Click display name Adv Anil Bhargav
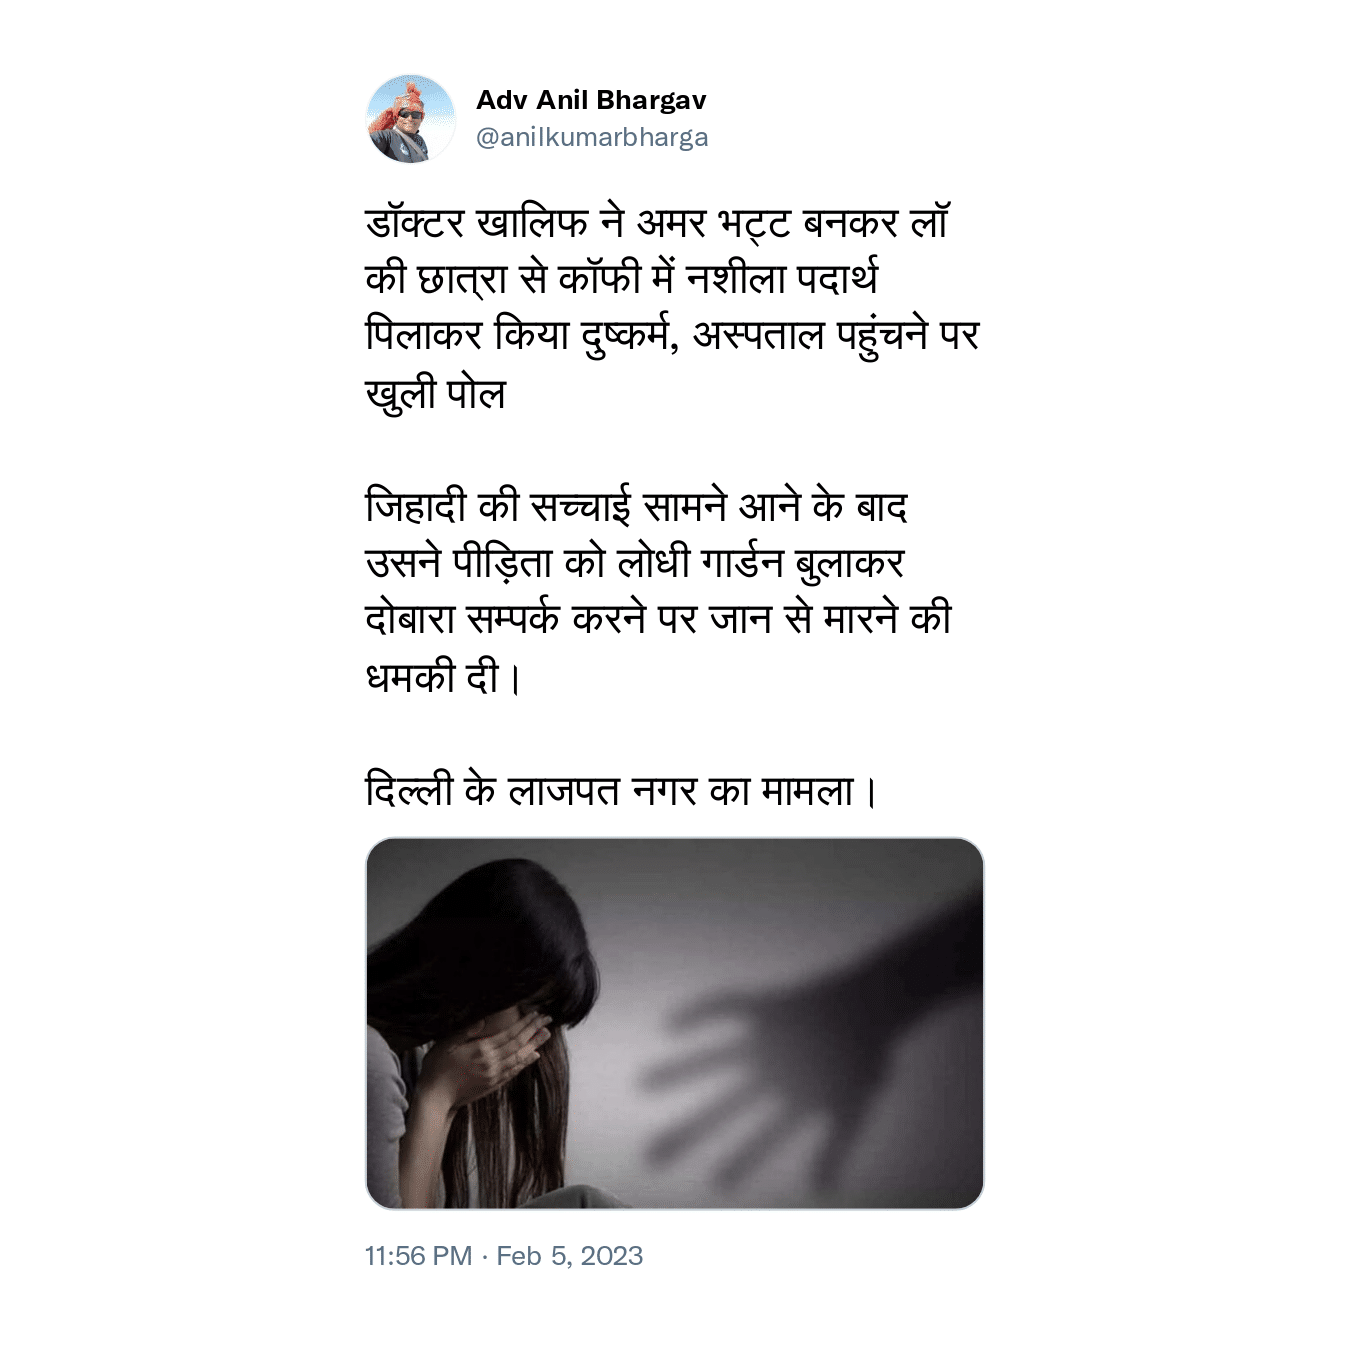This screenshot has width=1350, height=1350. 591,100
